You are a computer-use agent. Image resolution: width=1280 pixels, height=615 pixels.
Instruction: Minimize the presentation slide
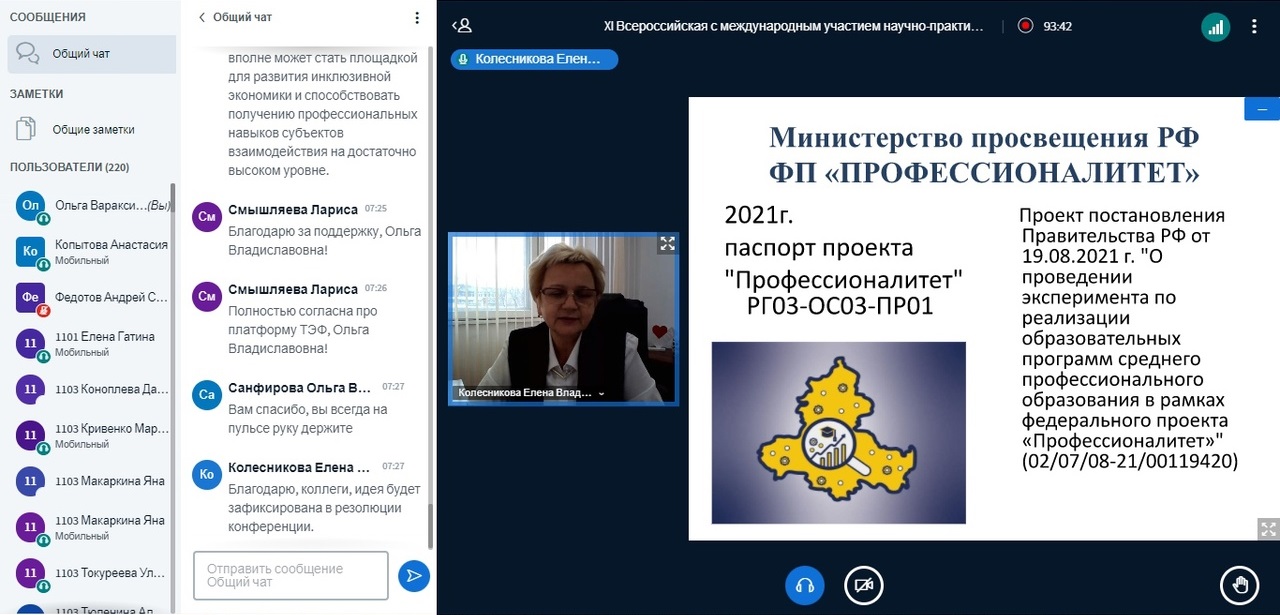(x=1261, y=108)
